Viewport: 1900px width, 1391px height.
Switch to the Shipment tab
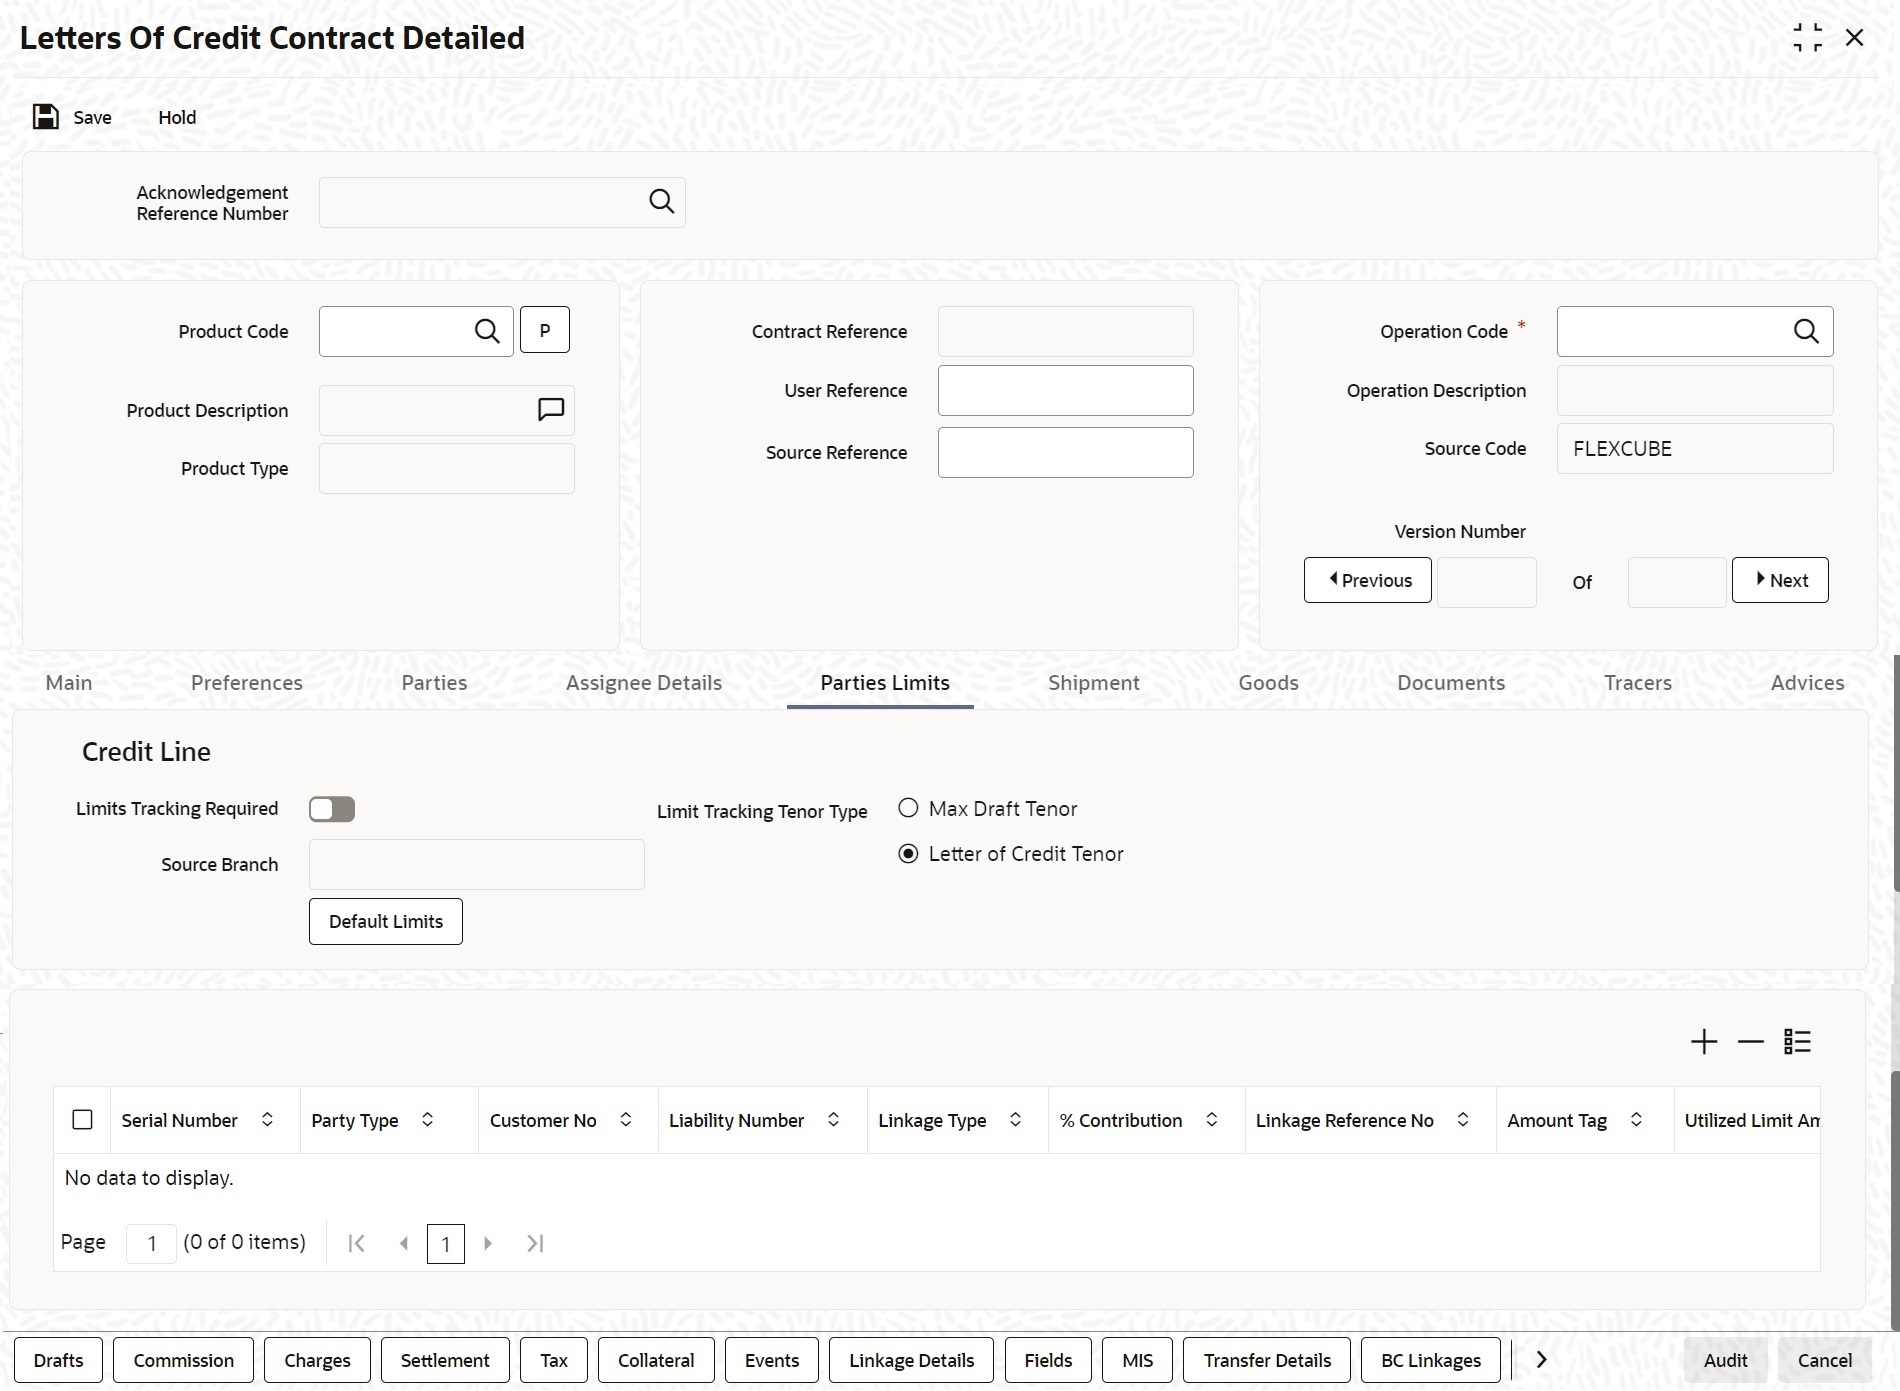[1094, 683]
